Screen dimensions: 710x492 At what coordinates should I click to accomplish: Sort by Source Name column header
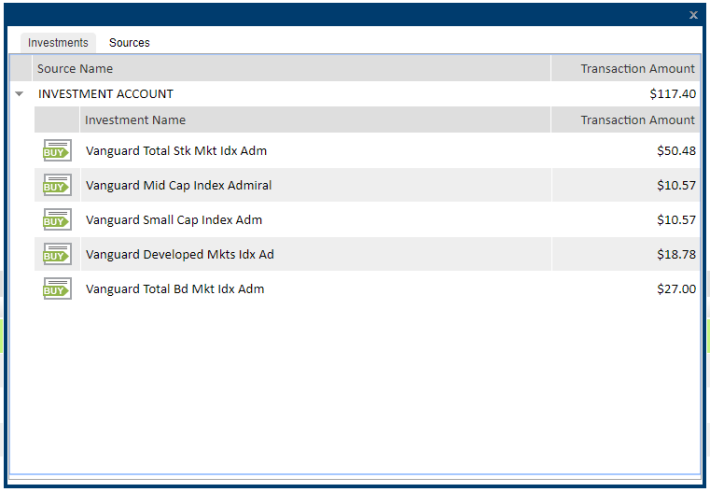[x=291, y=68]
